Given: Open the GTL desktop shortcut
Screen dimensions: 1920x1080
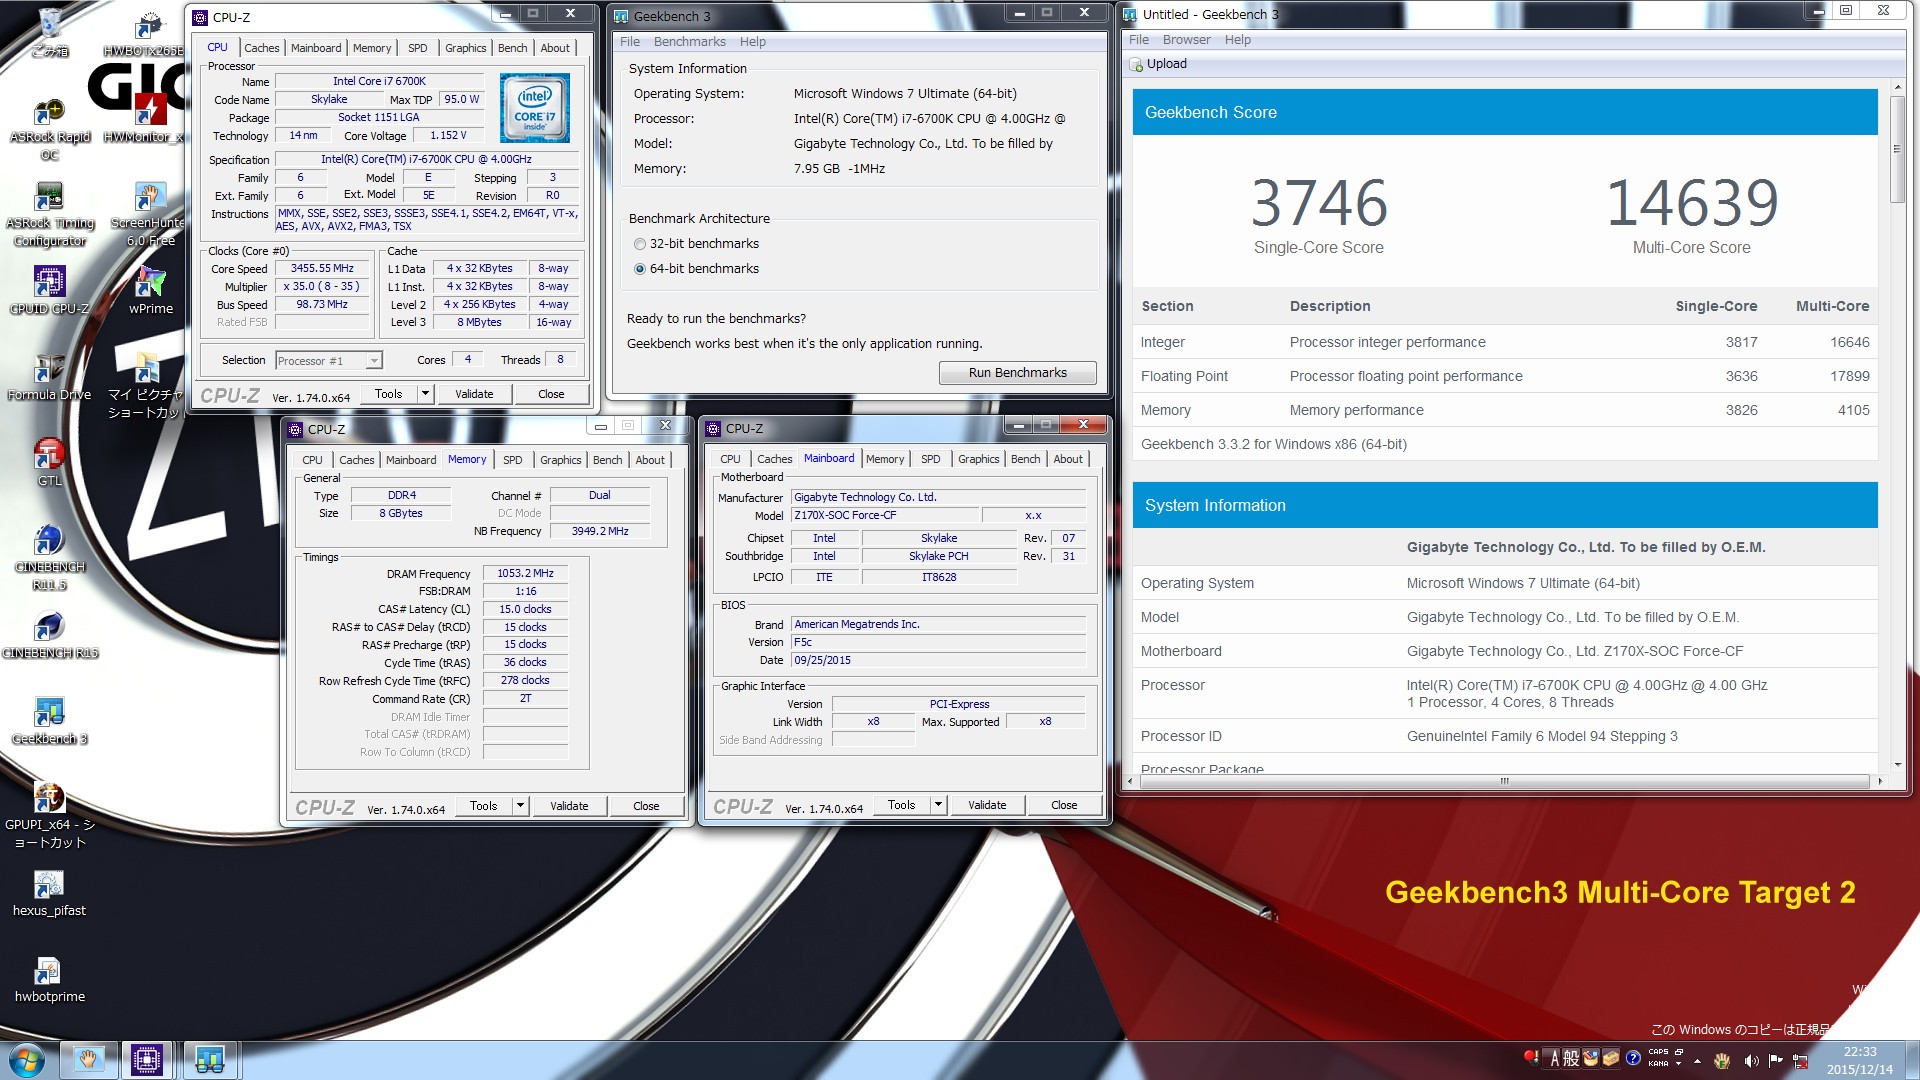Looking at the screenshot, I should point(49,463).
